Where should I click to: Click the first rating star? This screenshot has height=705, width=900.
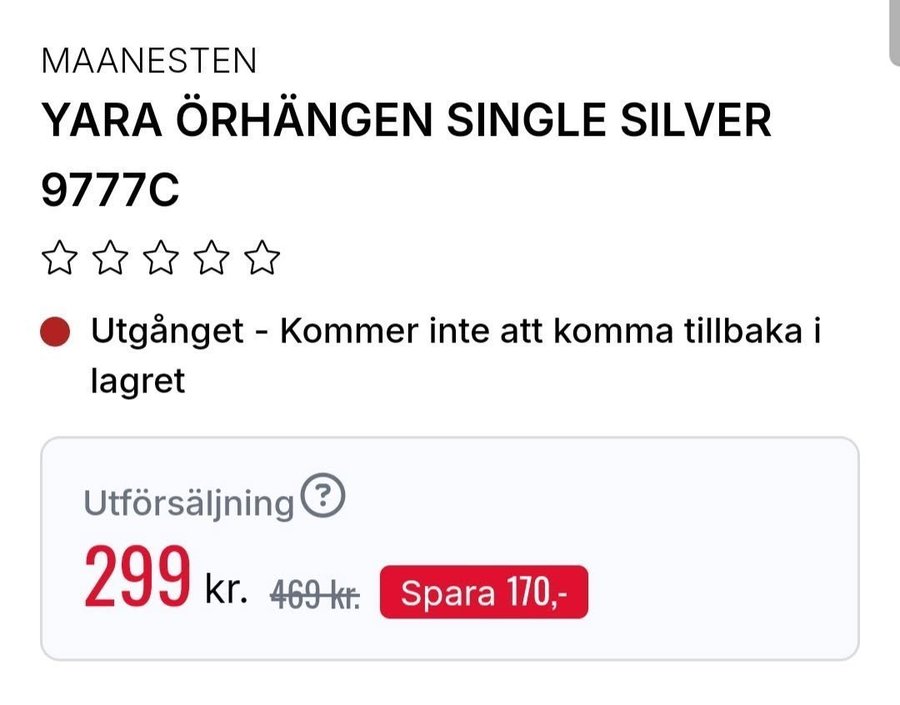coord(60,258)
